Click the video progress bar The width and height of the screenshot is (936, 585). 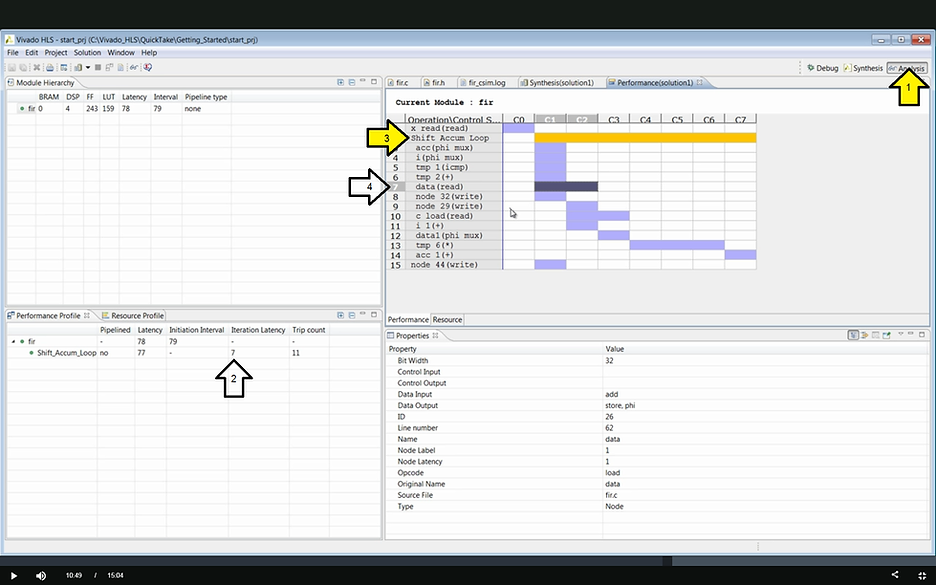click(x=400, y=560)
